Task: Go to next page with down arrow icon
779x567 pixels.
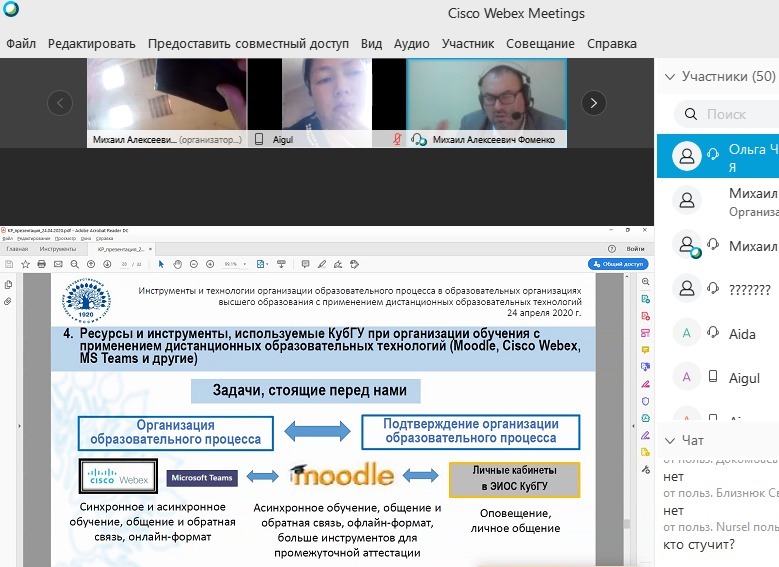Action: (x=107, y=264)
